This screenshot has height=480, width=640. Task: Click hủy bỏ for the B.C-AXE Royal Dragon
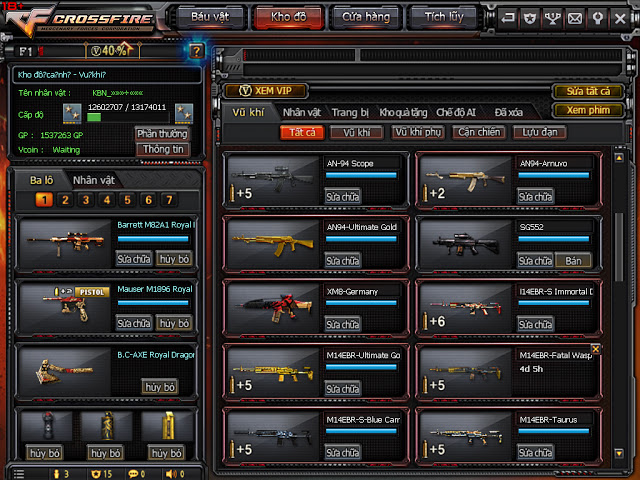tap(160, 387)
